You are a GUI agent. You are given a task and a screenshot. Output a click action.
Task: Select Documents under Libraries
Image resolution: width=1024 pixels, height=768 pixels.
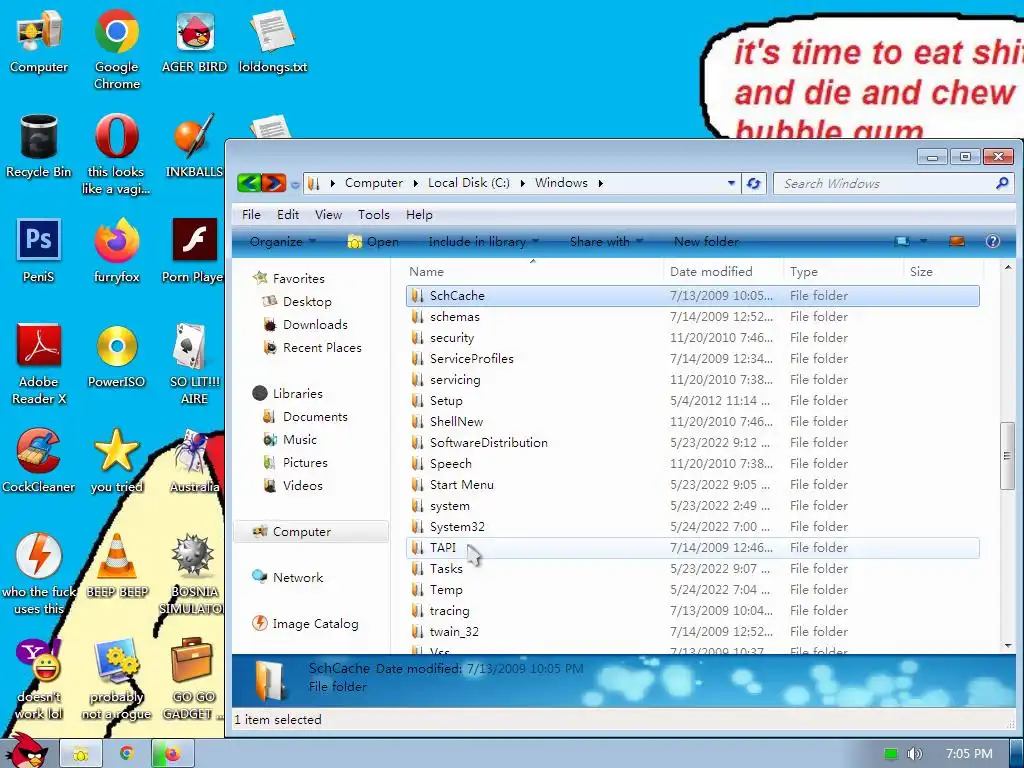315,417
